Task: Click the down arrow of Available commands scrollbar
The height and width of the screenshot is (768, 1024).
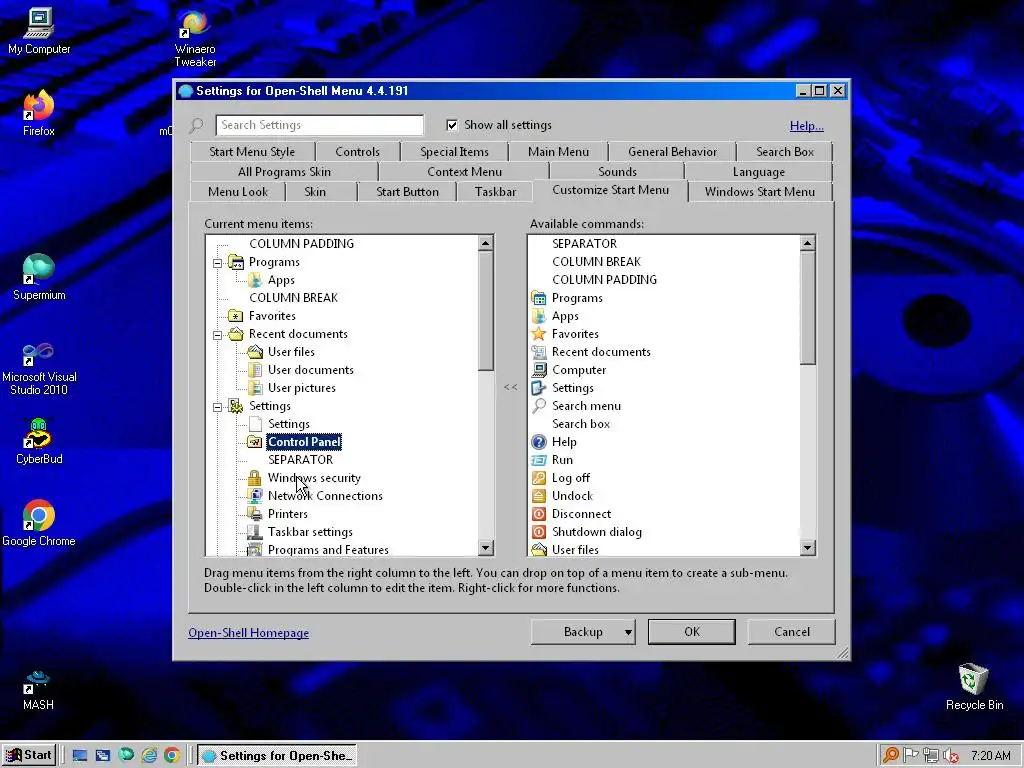Action: click(807, 547)
